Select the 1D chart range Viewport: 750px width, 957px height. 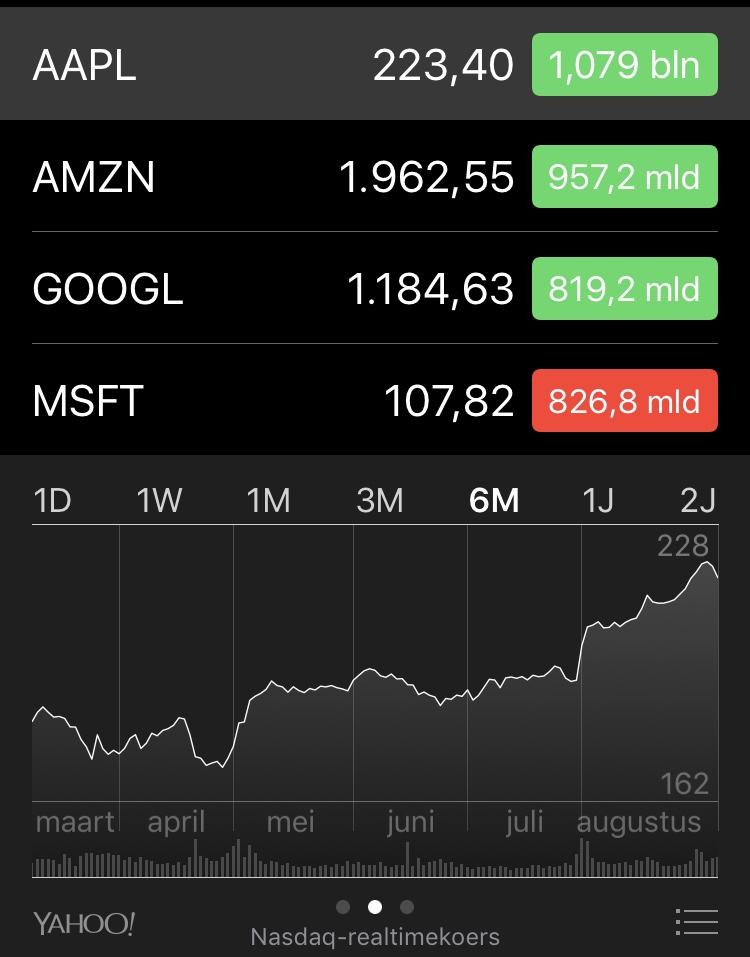53,500
